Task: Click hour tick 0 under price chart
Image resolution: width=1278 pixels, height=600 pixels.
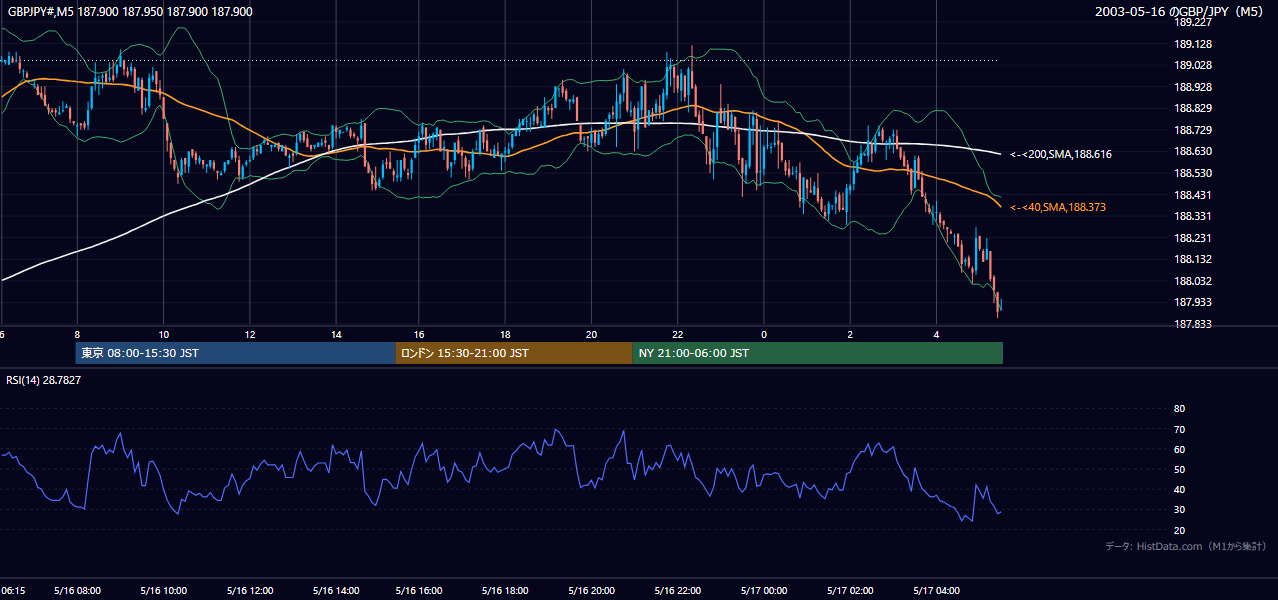Action: click(x=764, y=334)
